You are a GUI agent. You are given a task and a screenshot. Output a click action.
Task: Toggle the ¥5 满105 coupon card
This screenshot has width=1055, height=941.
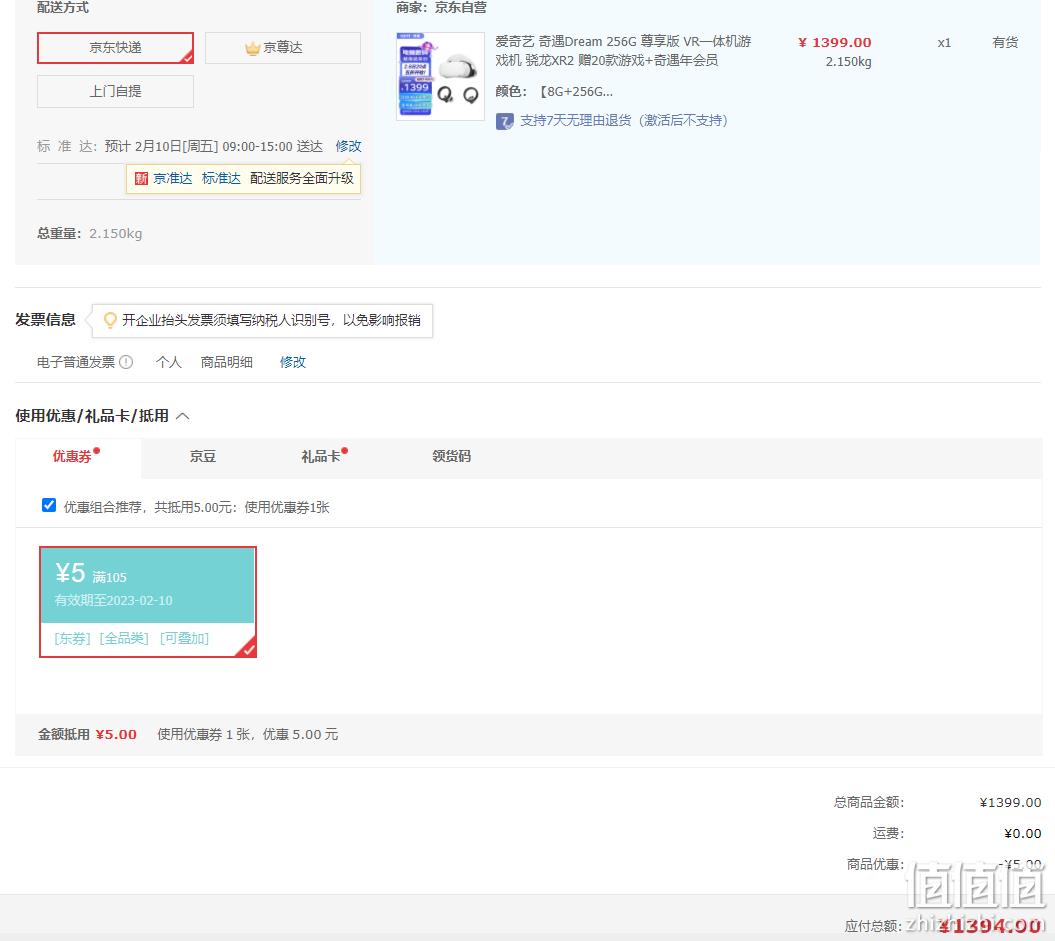coord(148,602)
